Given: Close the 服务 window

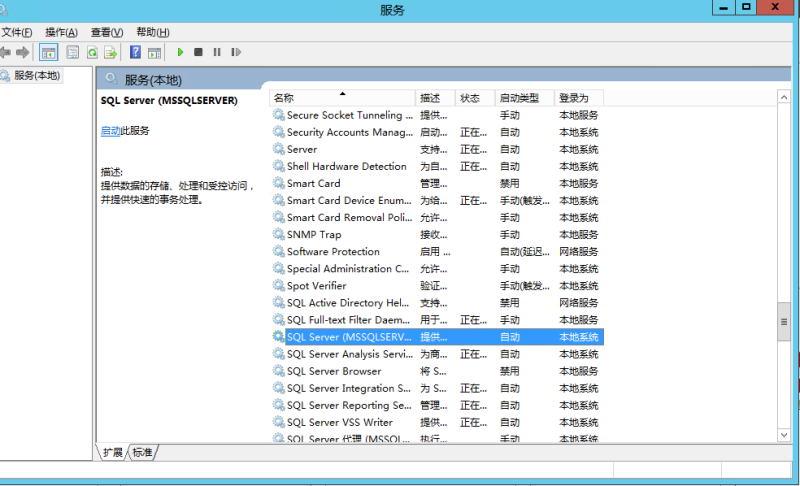Looking at the screenshot, I should coord(775,7).
